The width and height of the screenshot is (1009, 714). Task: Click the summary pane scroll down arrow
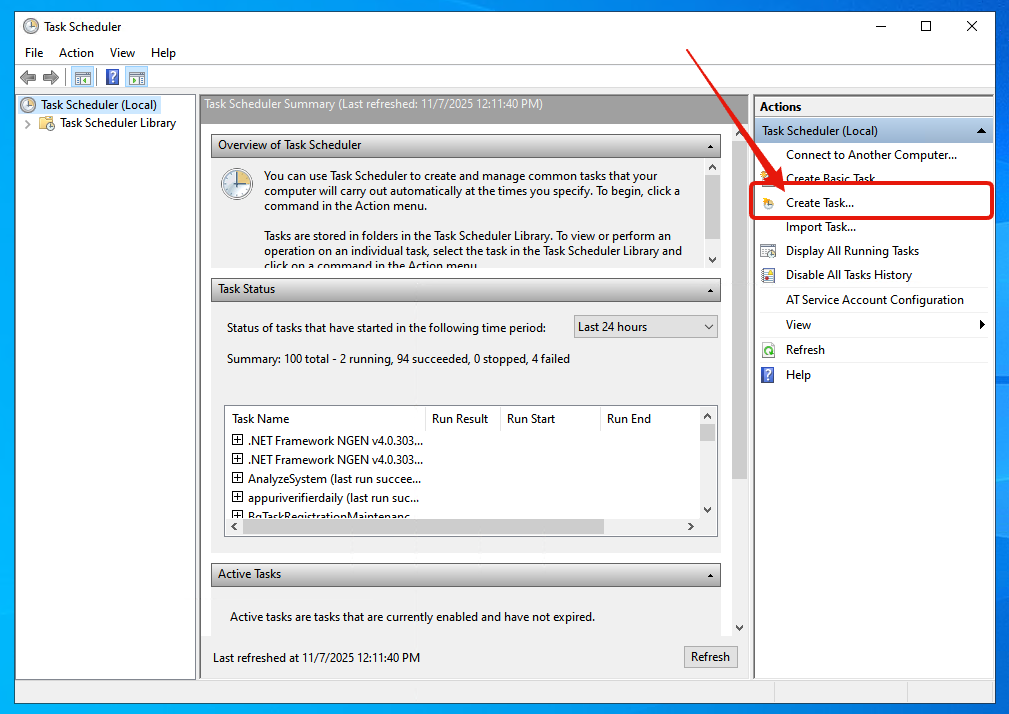[x=739, y=628]
